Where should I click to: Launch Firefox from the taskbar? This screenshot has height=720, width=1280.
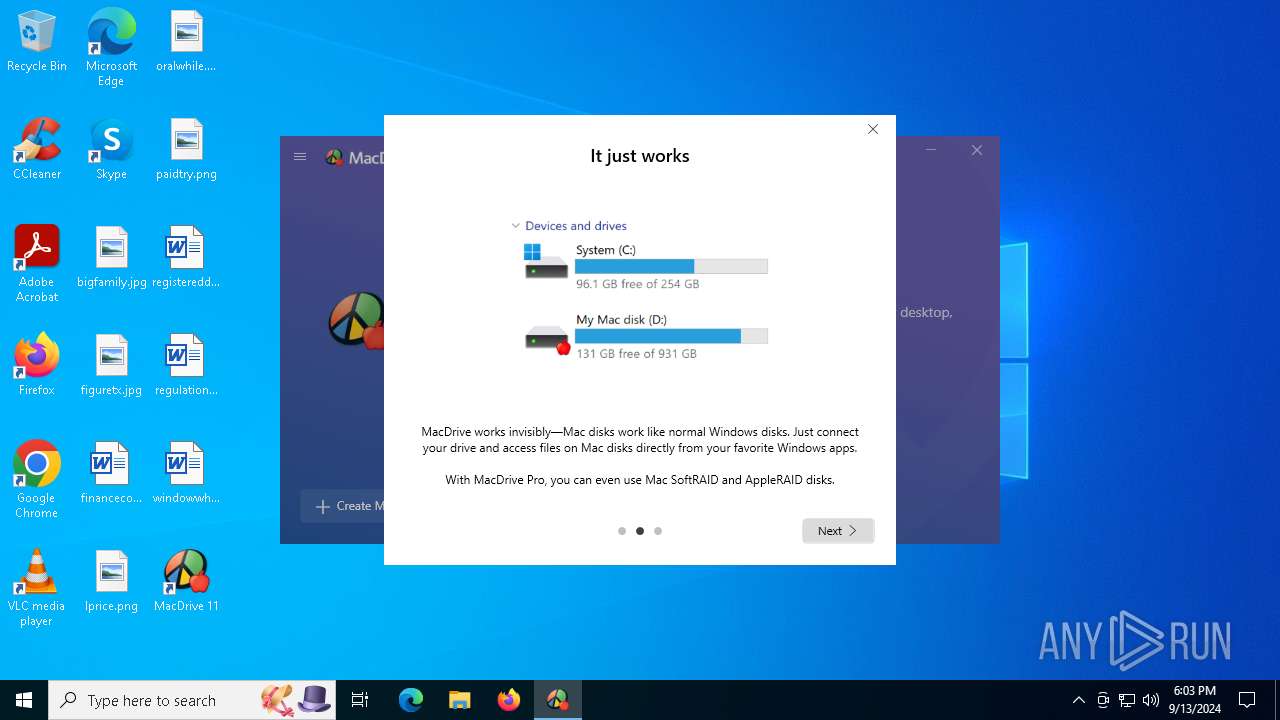tap(508, 700)
